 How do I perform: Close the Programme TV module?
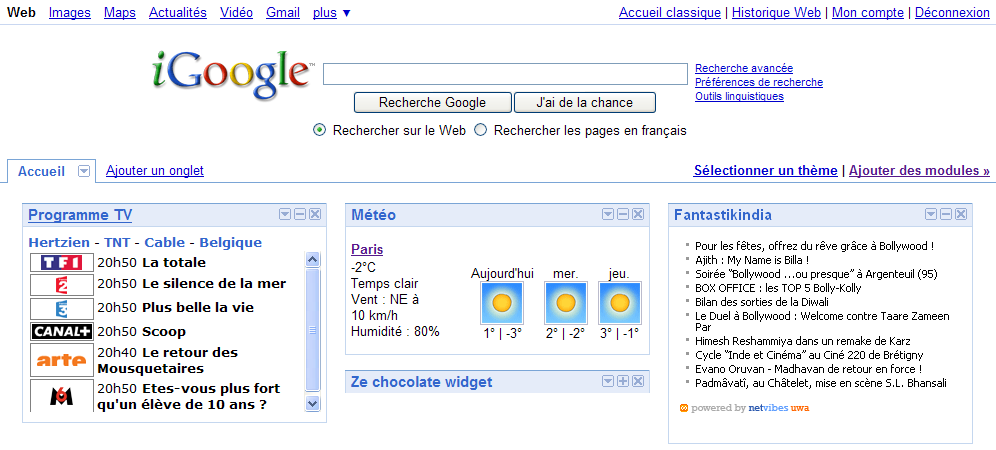[x=315, y=214]
